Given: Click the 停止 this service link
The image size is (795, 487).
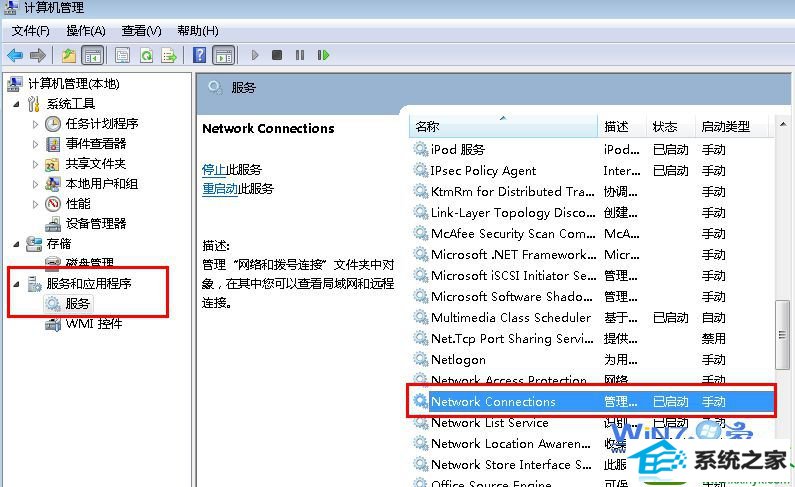Looking at the screenshot, I should (213, 169).
